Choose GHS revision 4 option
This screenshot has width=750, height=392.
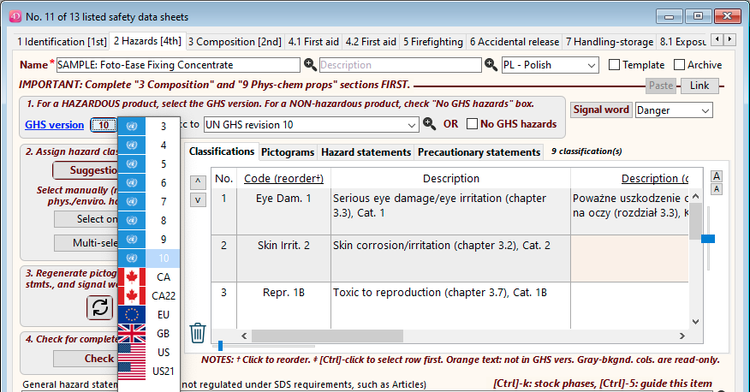tap(149, 145)
